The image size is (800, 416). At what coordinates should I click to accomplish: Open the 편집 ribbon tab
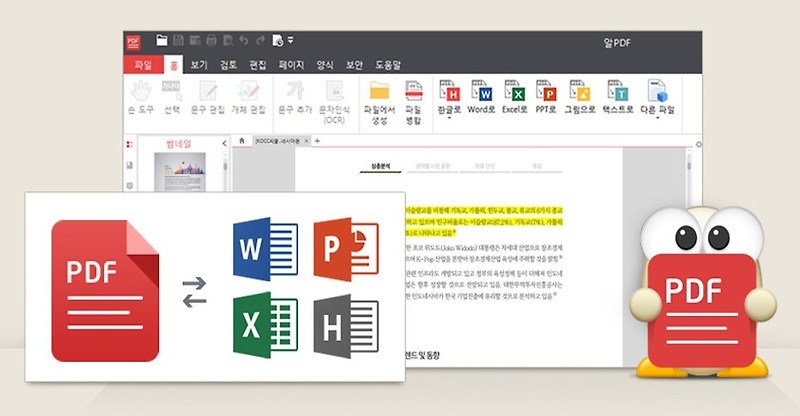[258, 65]
